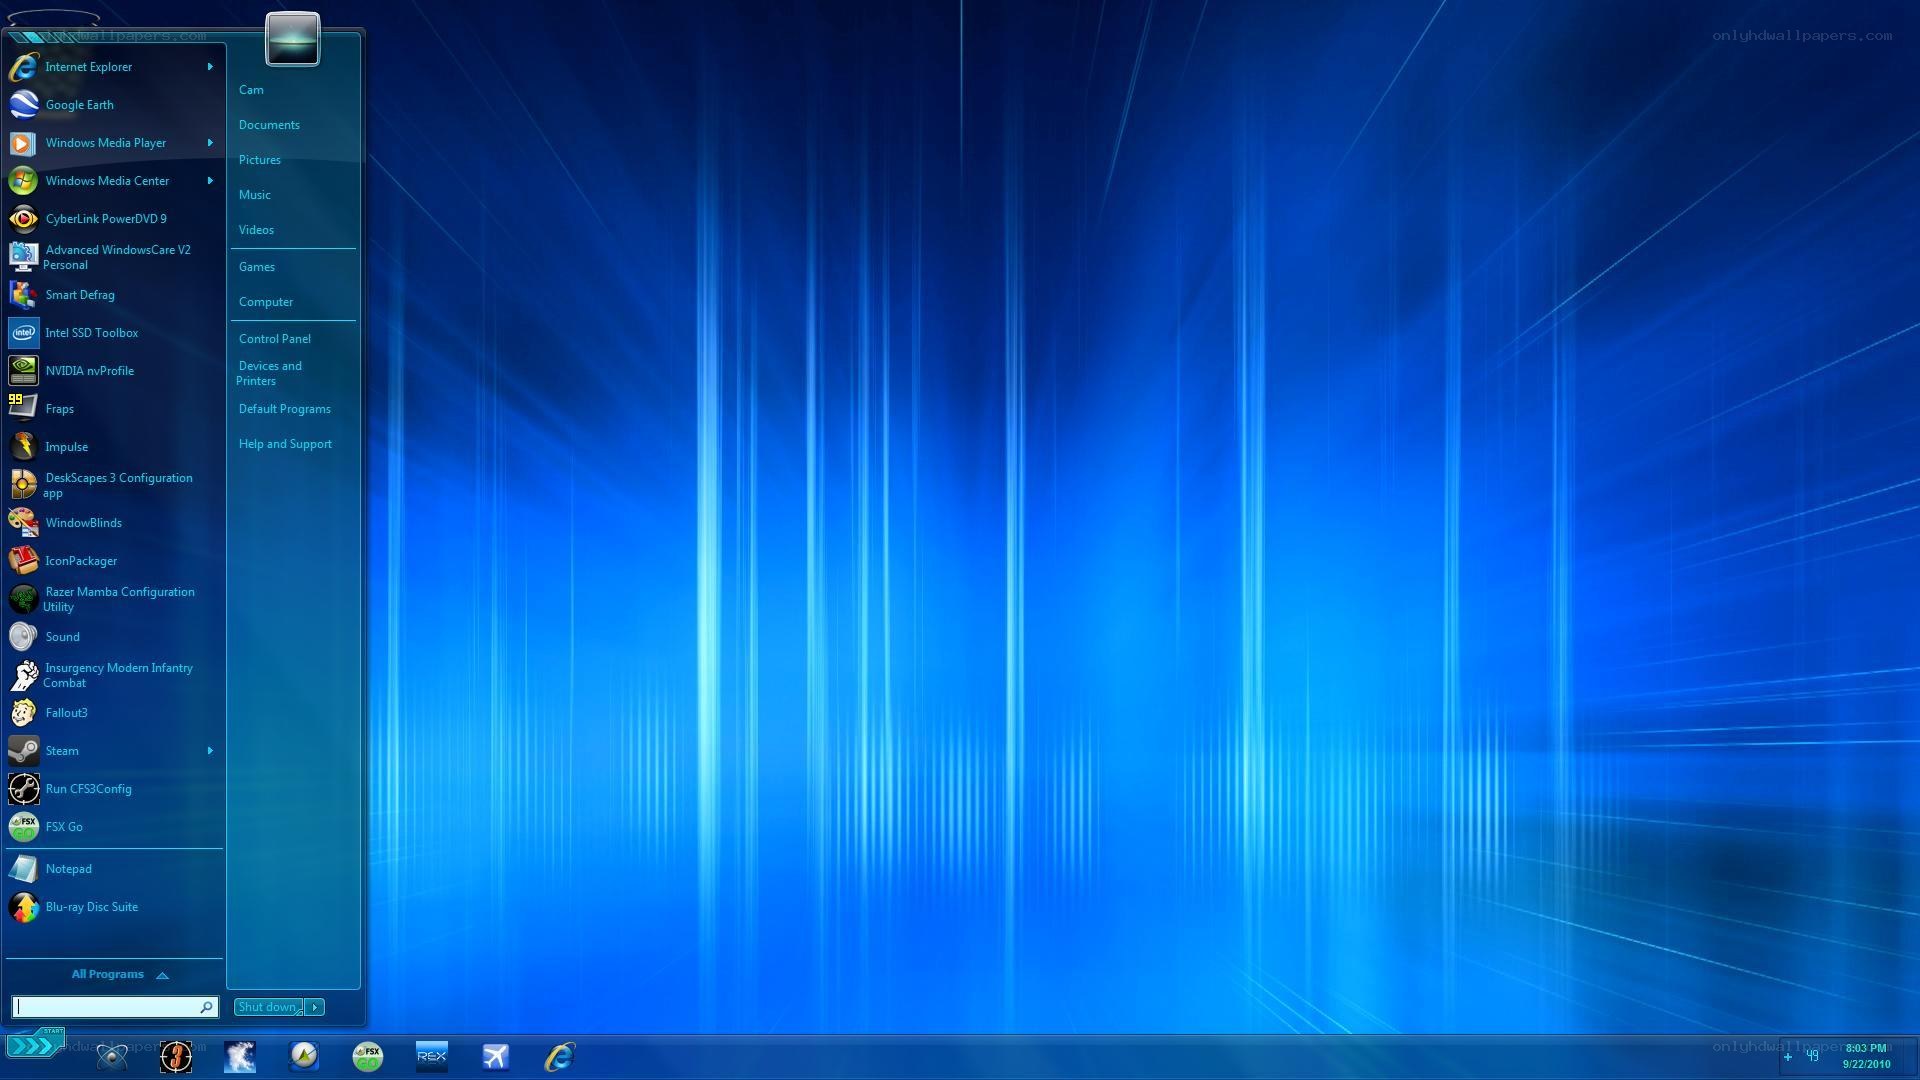Open Steam icon in Start menu

tap(23, 751)
